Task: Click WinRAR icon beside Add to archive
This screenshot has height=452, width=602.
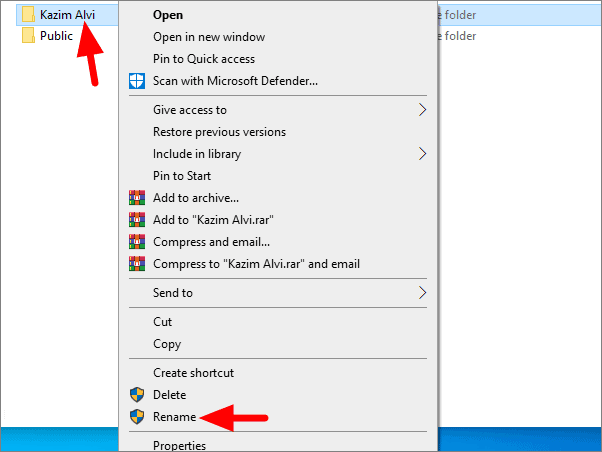Action: click(137, 198)
